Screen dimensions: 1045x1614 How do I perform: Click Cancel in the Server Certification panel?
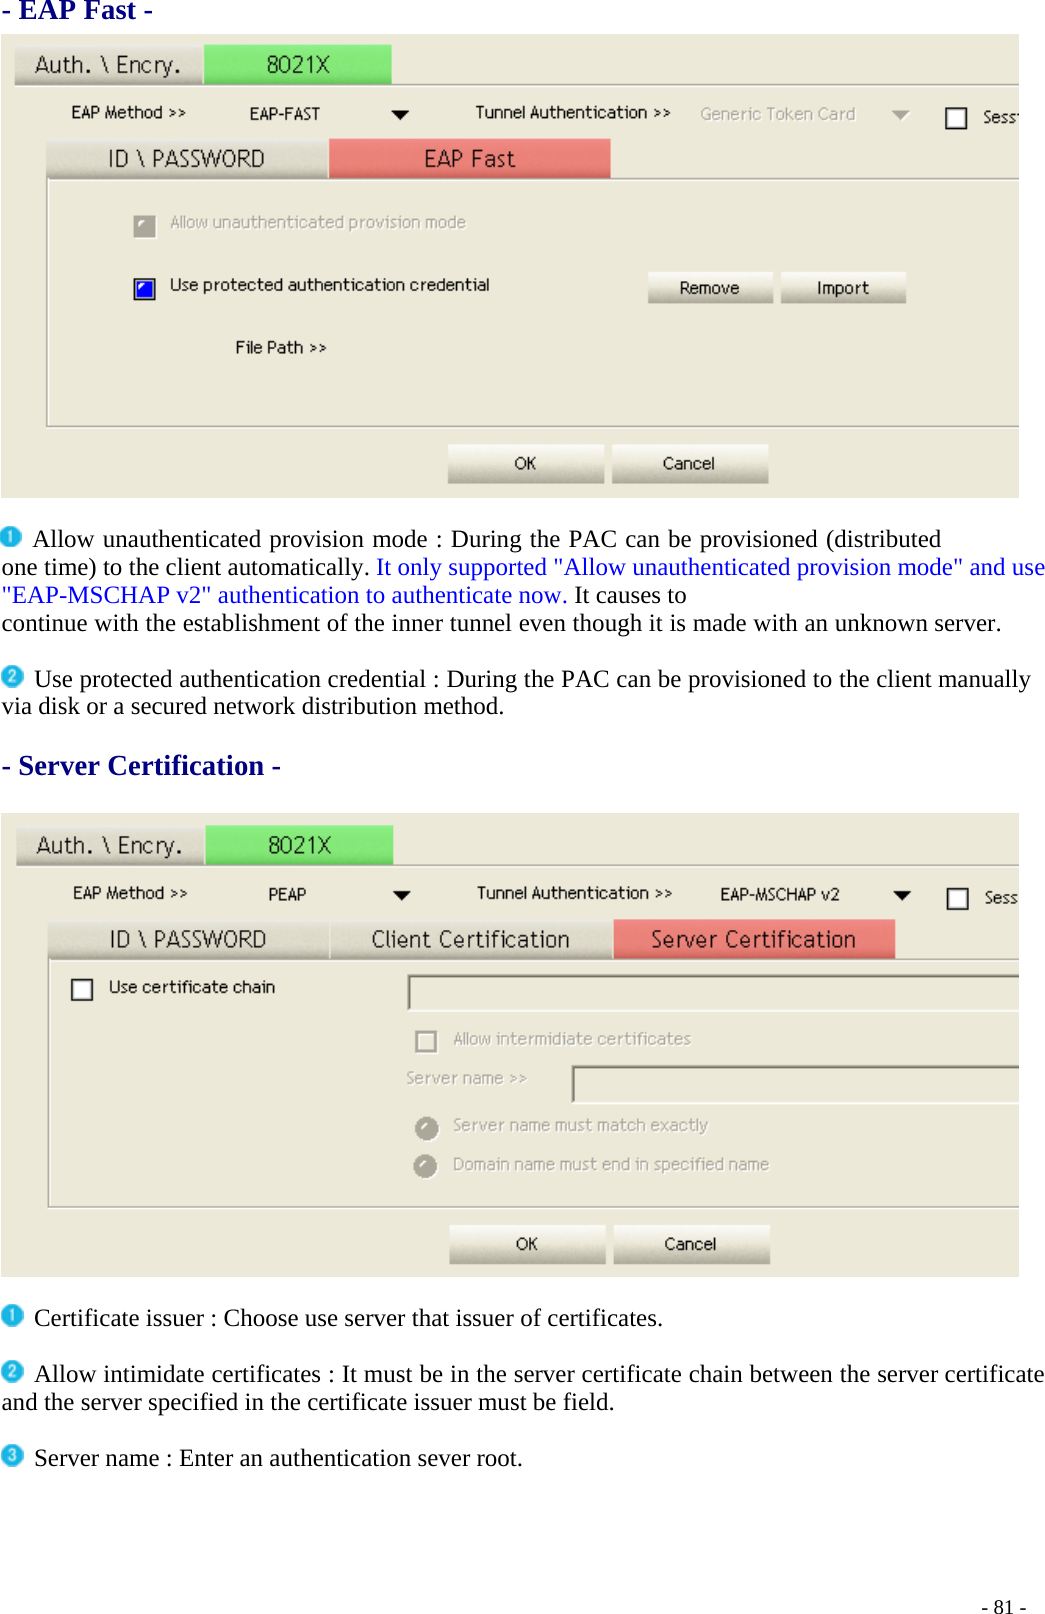[x=691, y=1245]
